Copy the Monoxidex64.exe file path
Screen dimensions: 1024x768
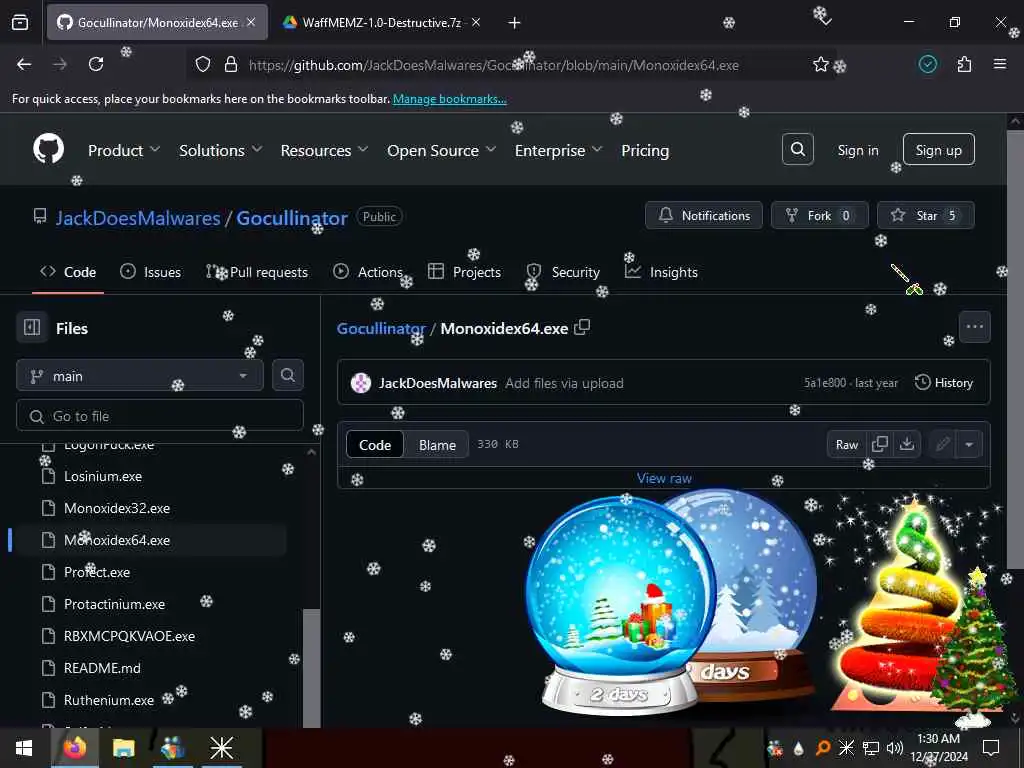[x=582, y=327]
